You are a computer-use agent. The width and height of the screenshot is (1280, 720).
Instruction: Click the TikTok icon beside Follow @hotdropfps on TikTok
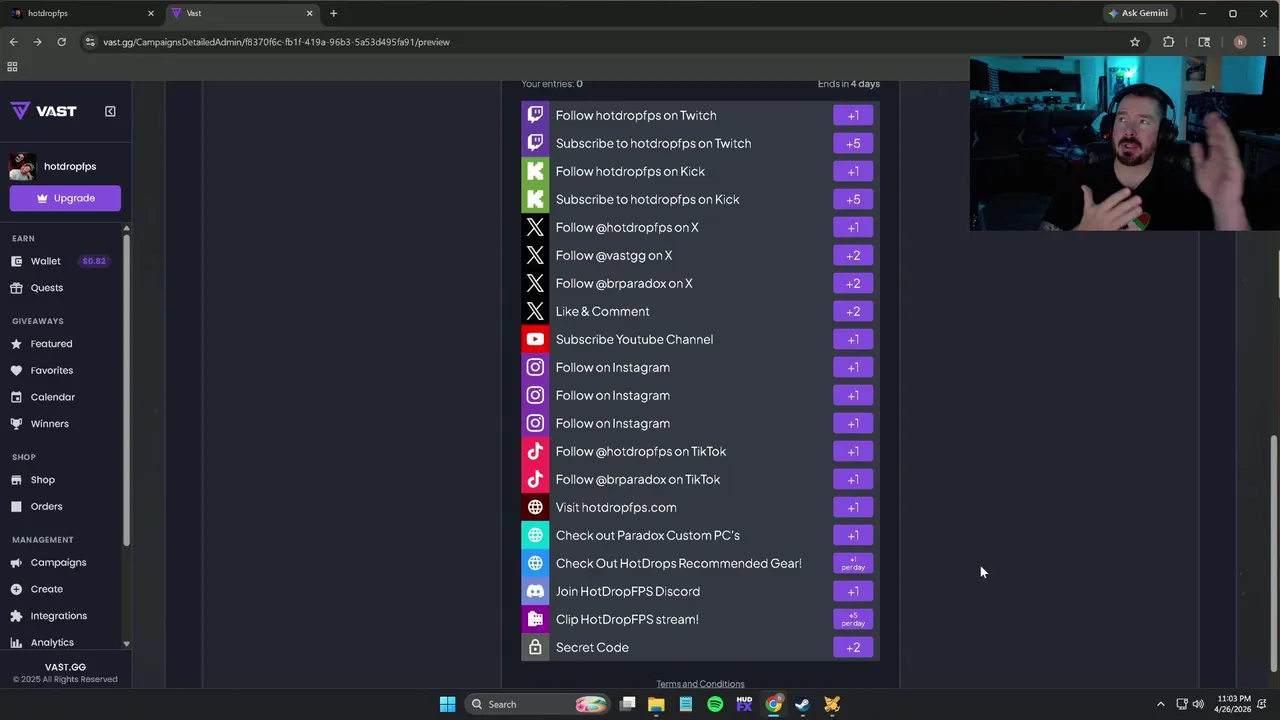pyautogui.click(x=535, y=451)
